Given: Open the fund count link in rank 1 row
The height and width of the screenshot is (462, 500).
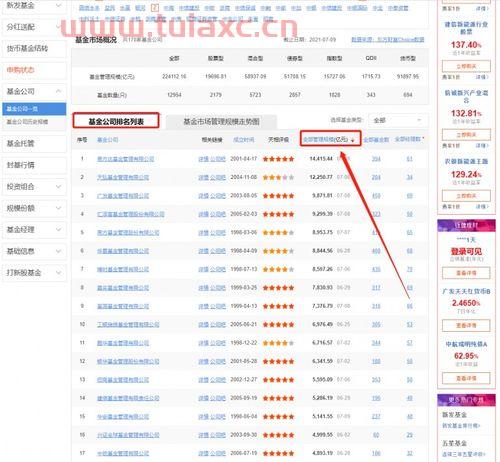Looking at the screenshot, I should pyautogui.click(x=376, y=159).
